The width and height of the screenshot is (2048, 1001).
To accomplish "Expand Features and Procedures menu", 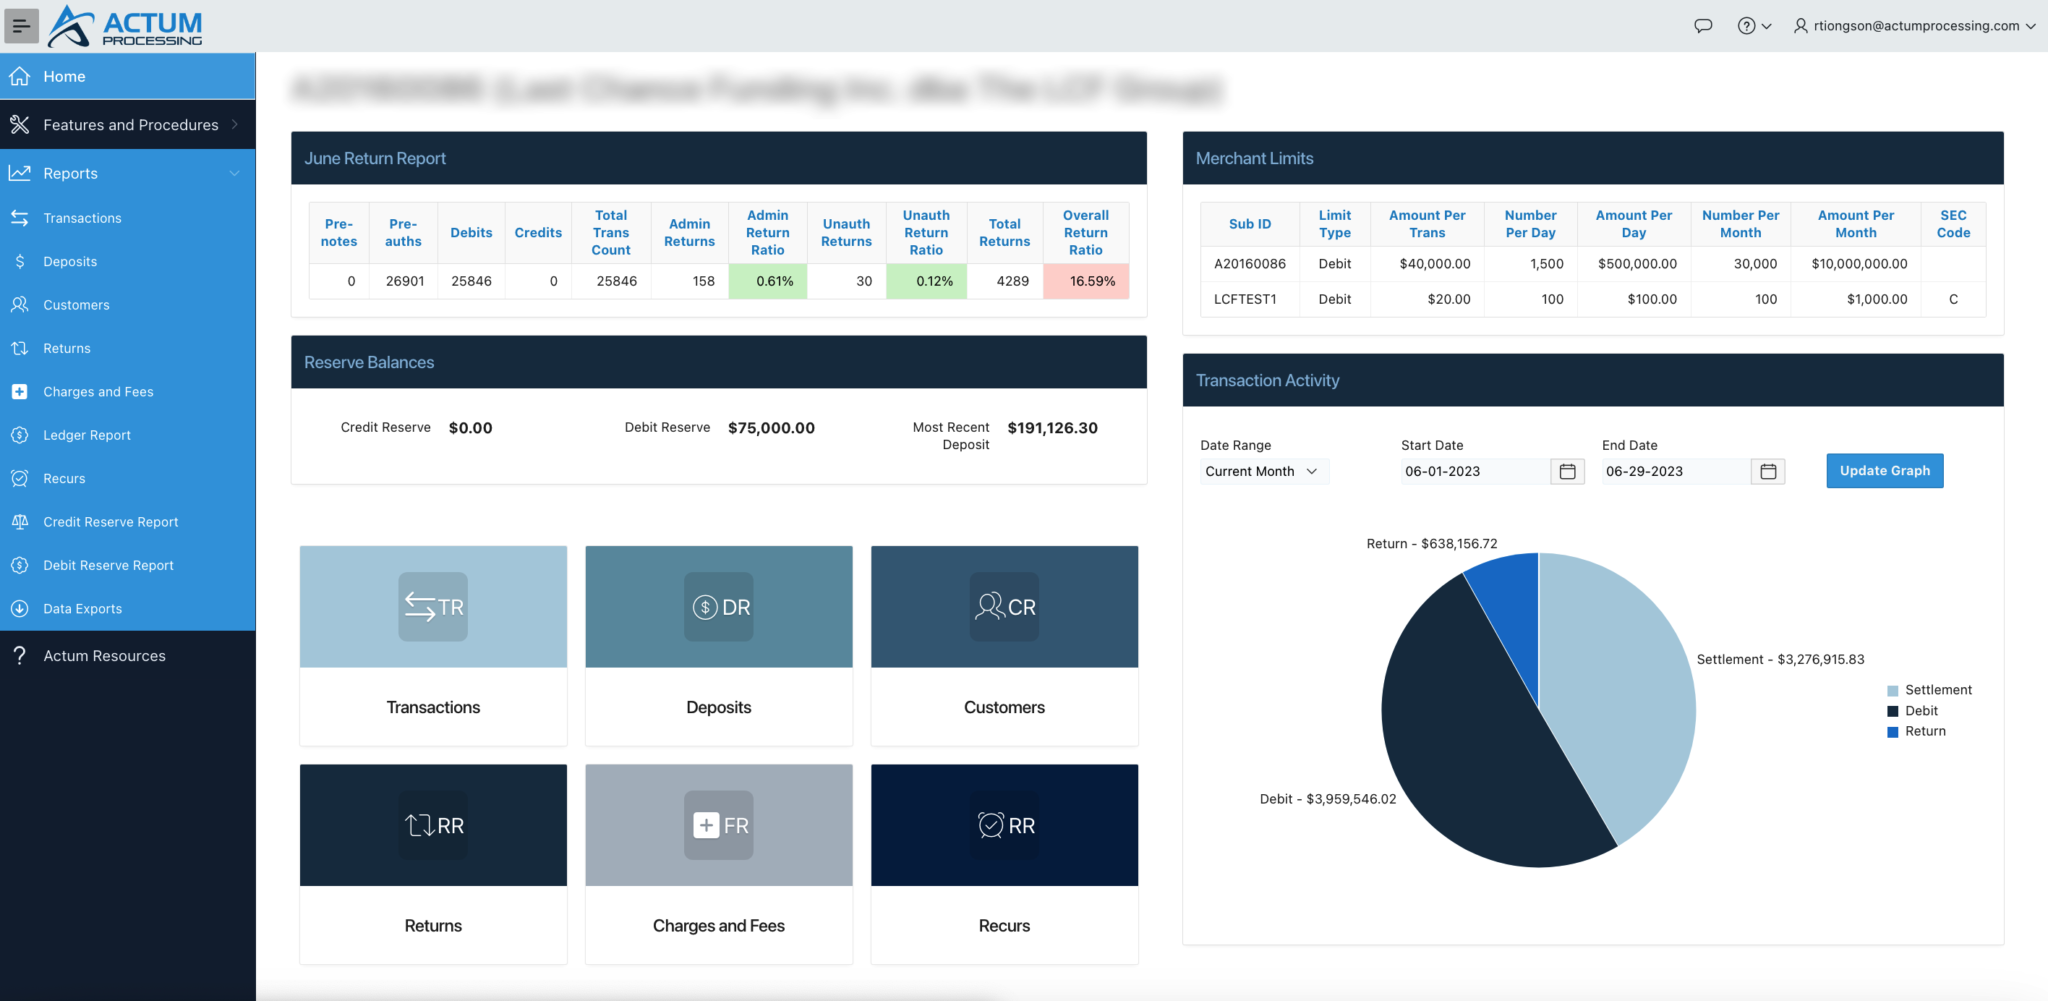I will point(128,125).
